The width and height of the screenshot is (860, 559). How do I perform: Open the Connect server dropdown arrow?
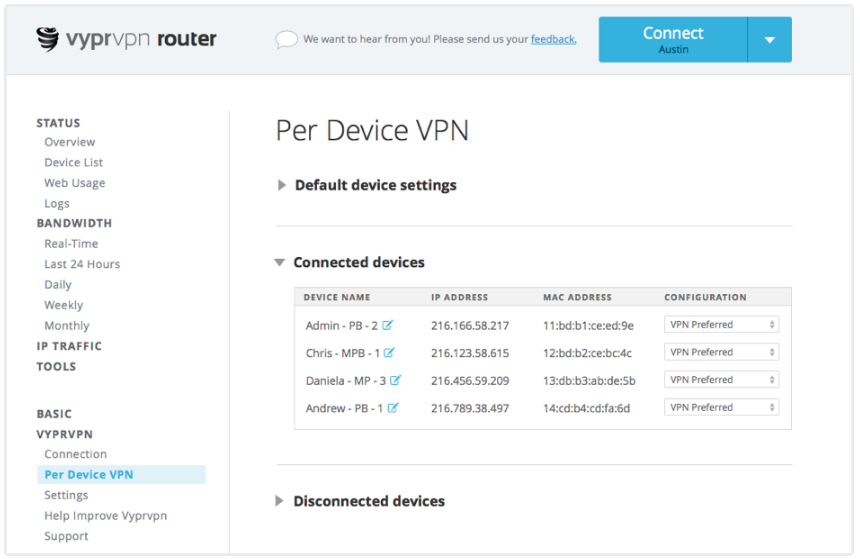[769, 40]
